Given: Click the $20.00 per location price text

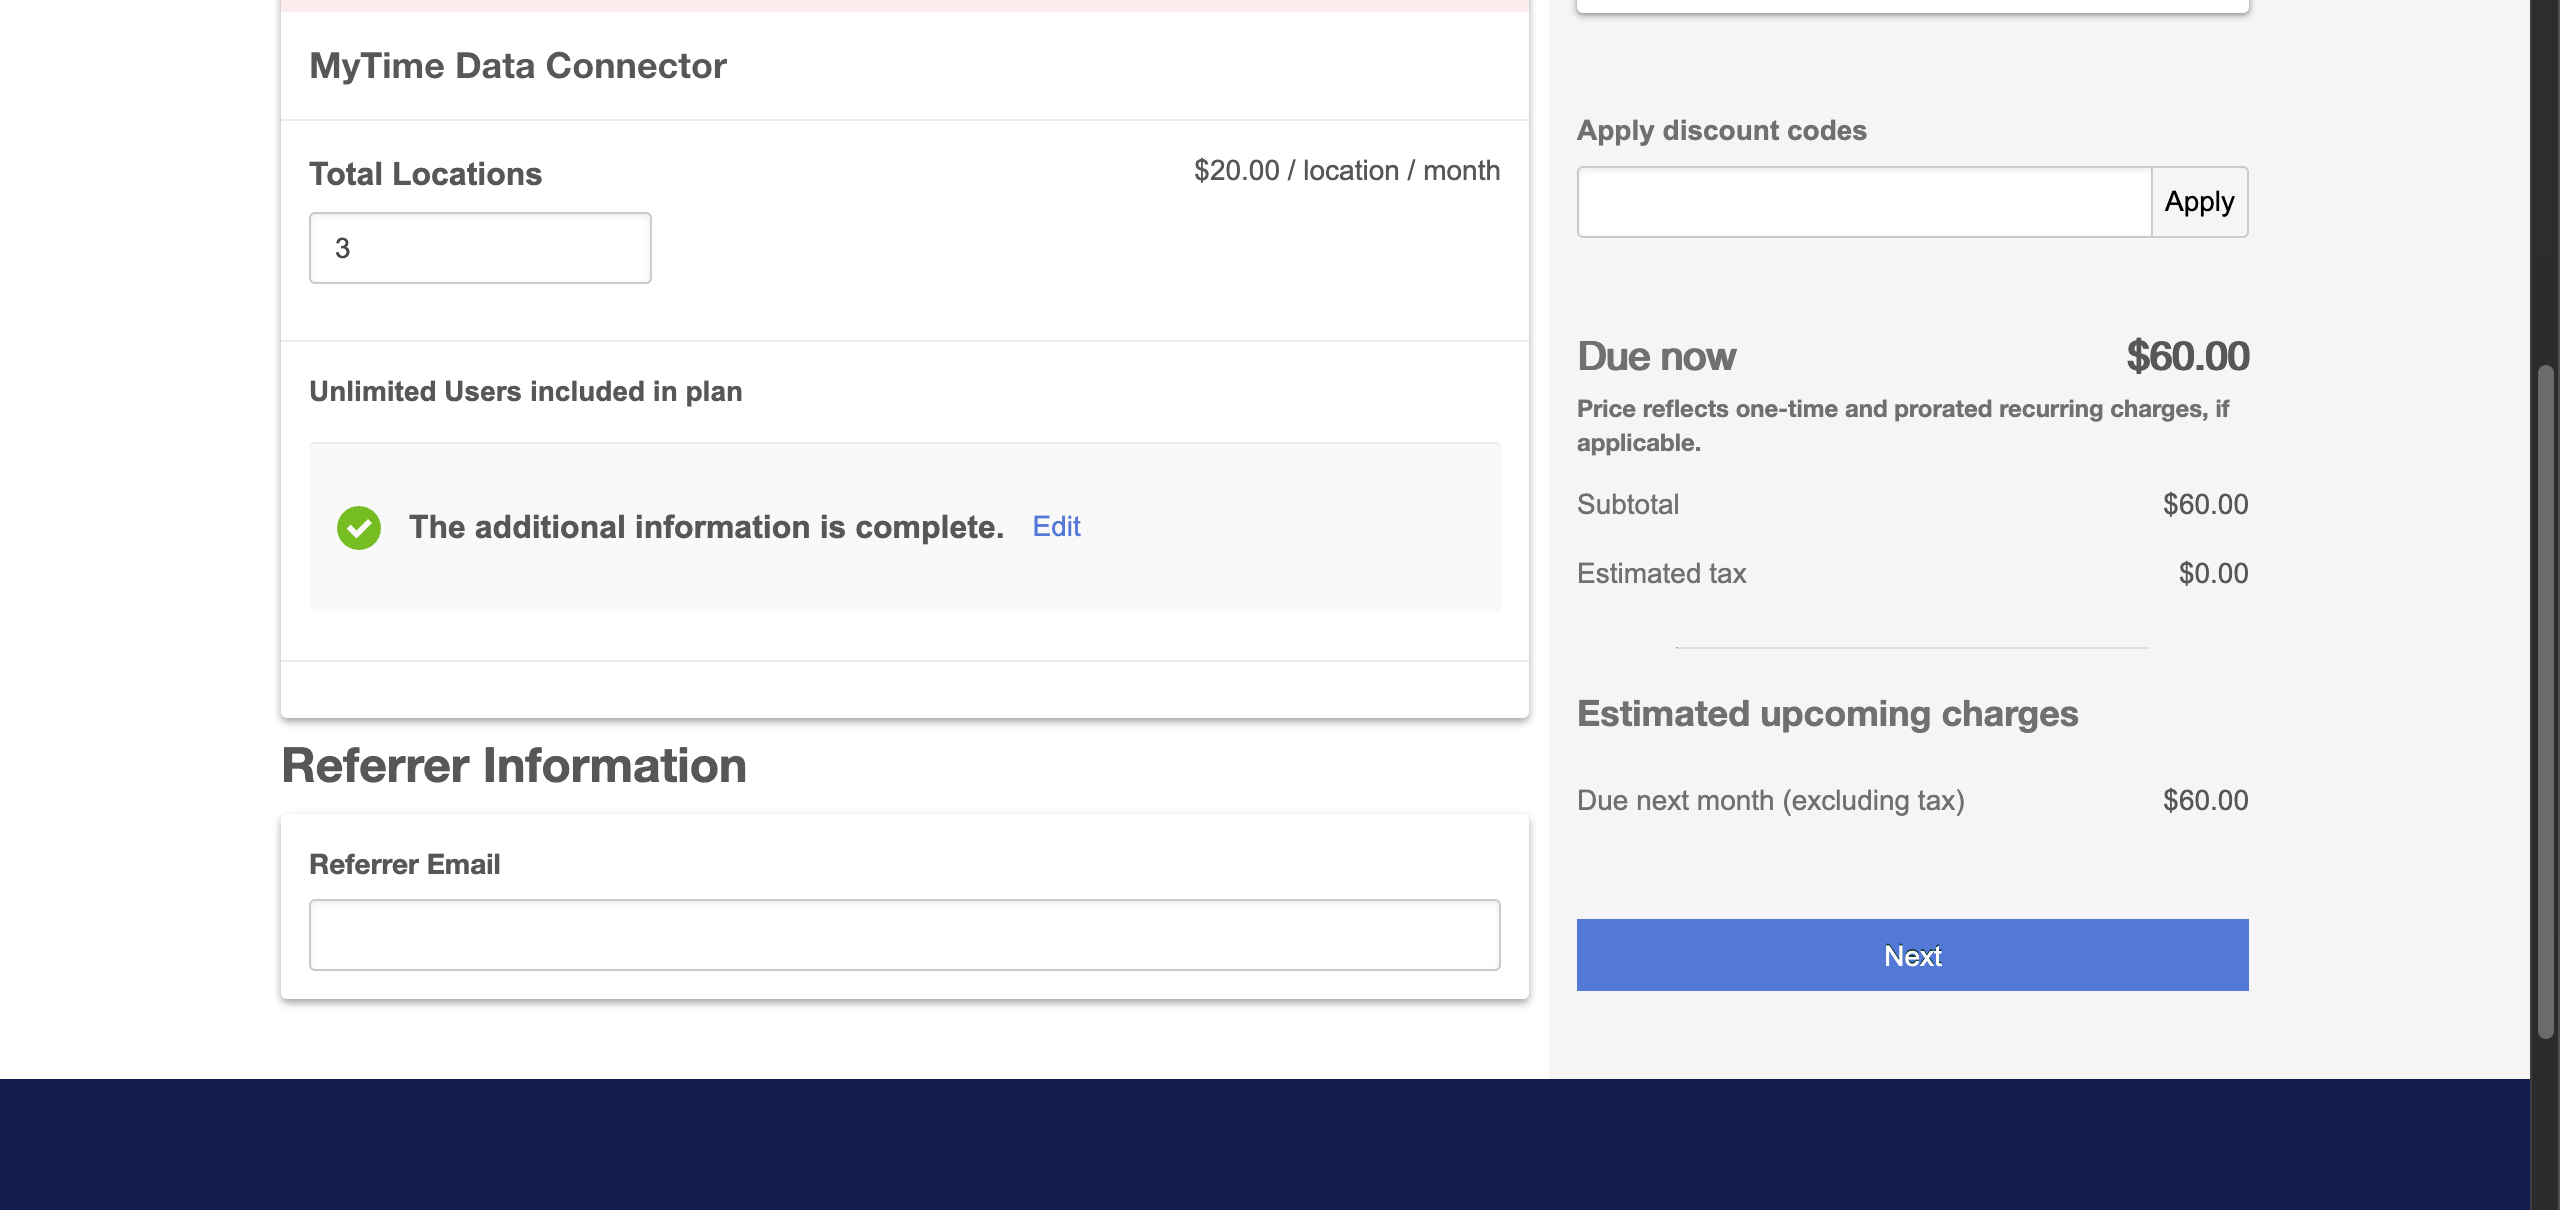Looking at the screenshot, I should (x=1346, y=171).
